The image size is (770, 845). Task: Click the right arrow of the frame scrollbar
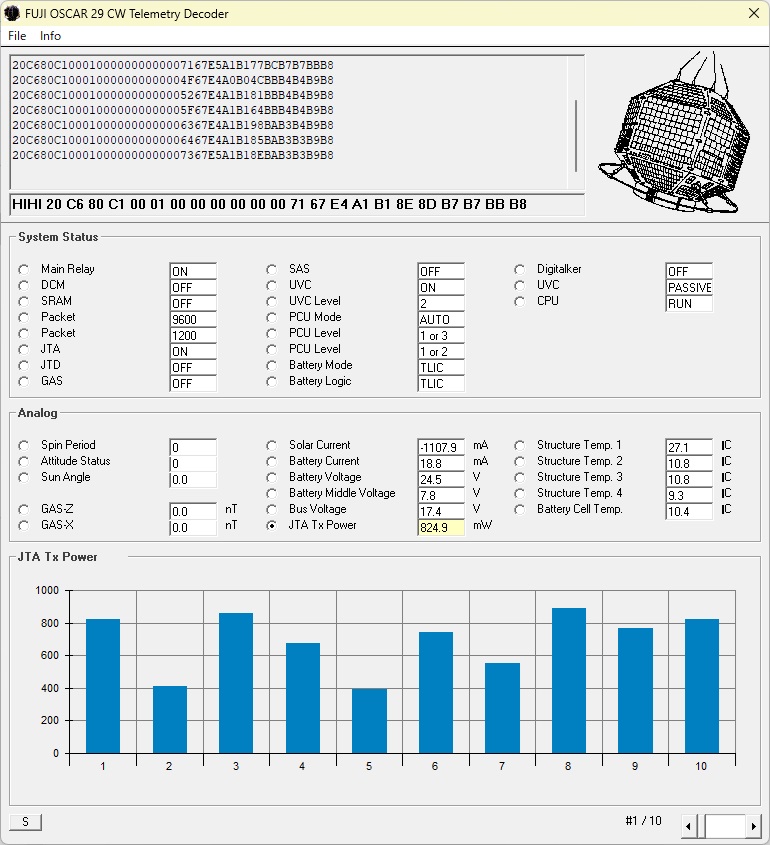click(753, 826)
